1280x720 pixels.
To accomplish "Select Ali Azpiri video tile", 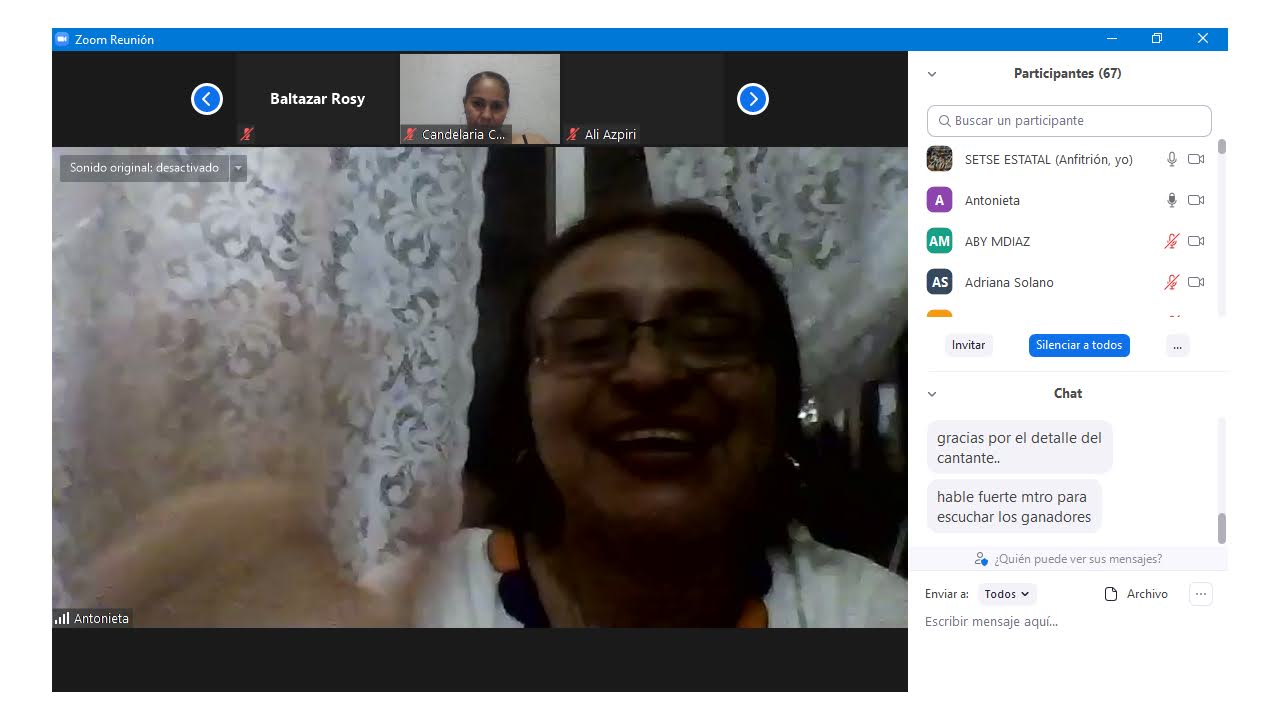I will point(643,99).
